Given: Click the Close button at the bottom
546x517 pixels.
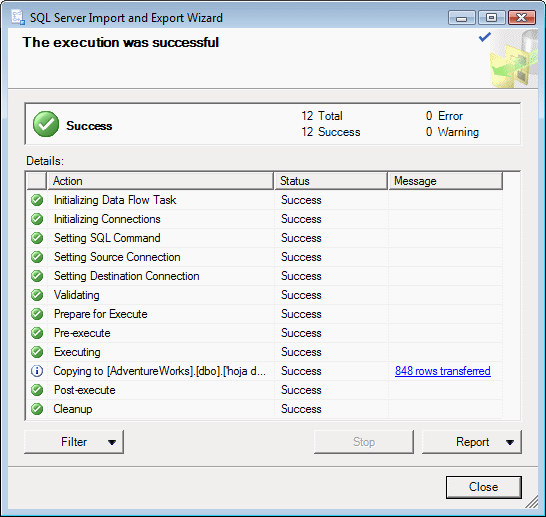Looking at the screenshot, I should click(x=484, y=487).
